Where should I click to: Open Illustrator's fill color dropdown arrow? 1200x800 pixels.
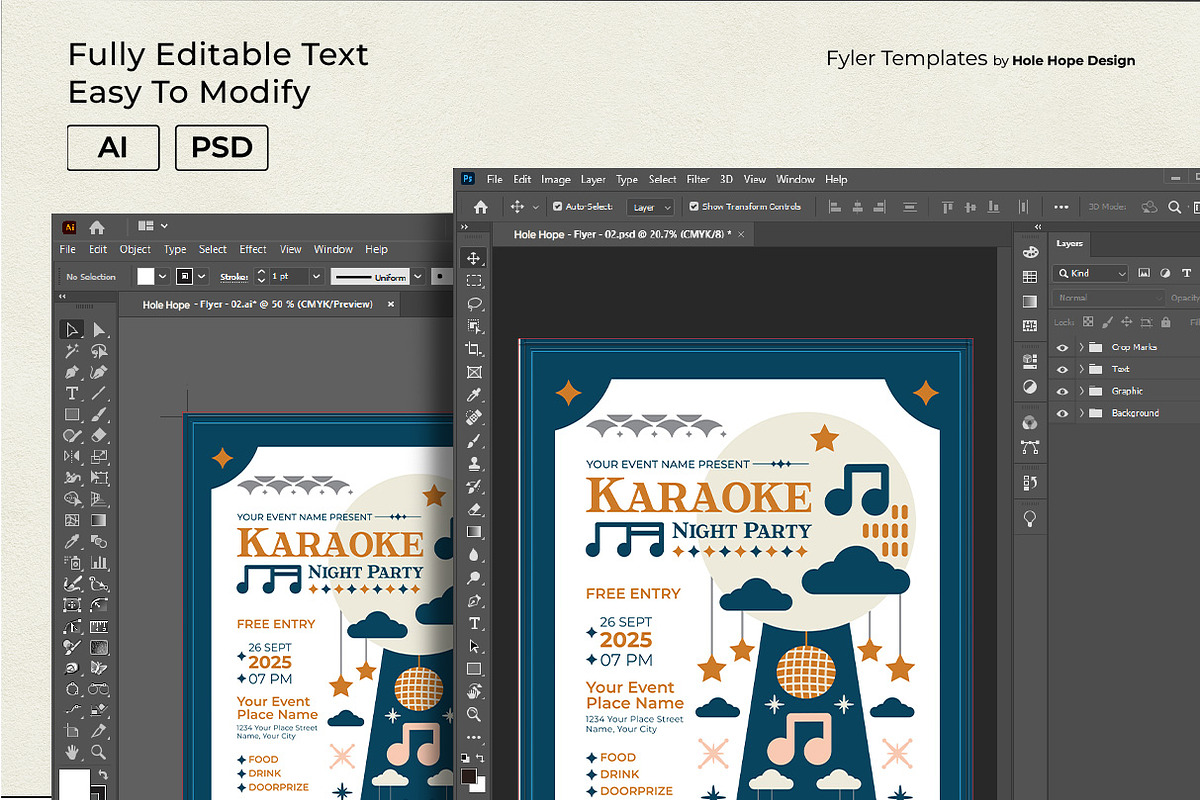tap(161, 277)
